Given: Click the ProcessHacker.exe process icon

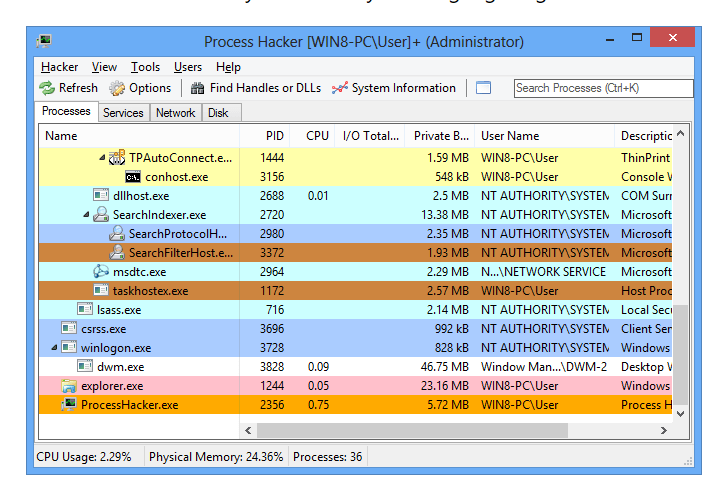Looking at the screenshot, I should (69, 404).
